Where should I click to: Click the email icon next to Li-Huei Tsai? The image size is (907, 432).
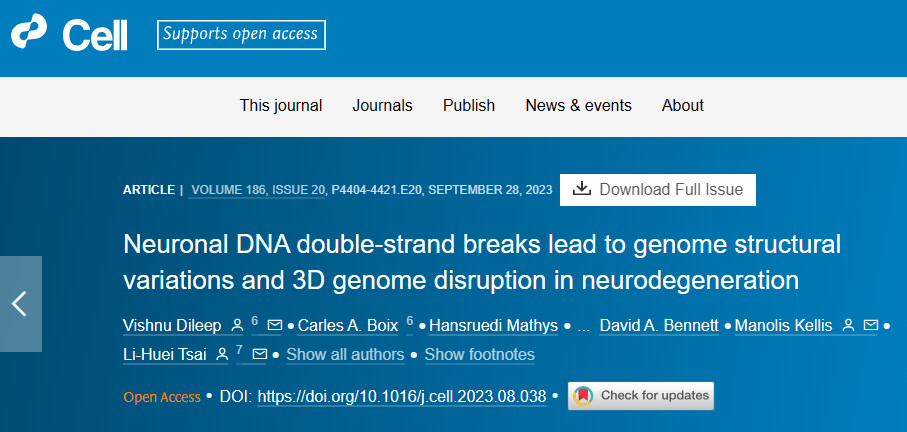coord(259,355)
